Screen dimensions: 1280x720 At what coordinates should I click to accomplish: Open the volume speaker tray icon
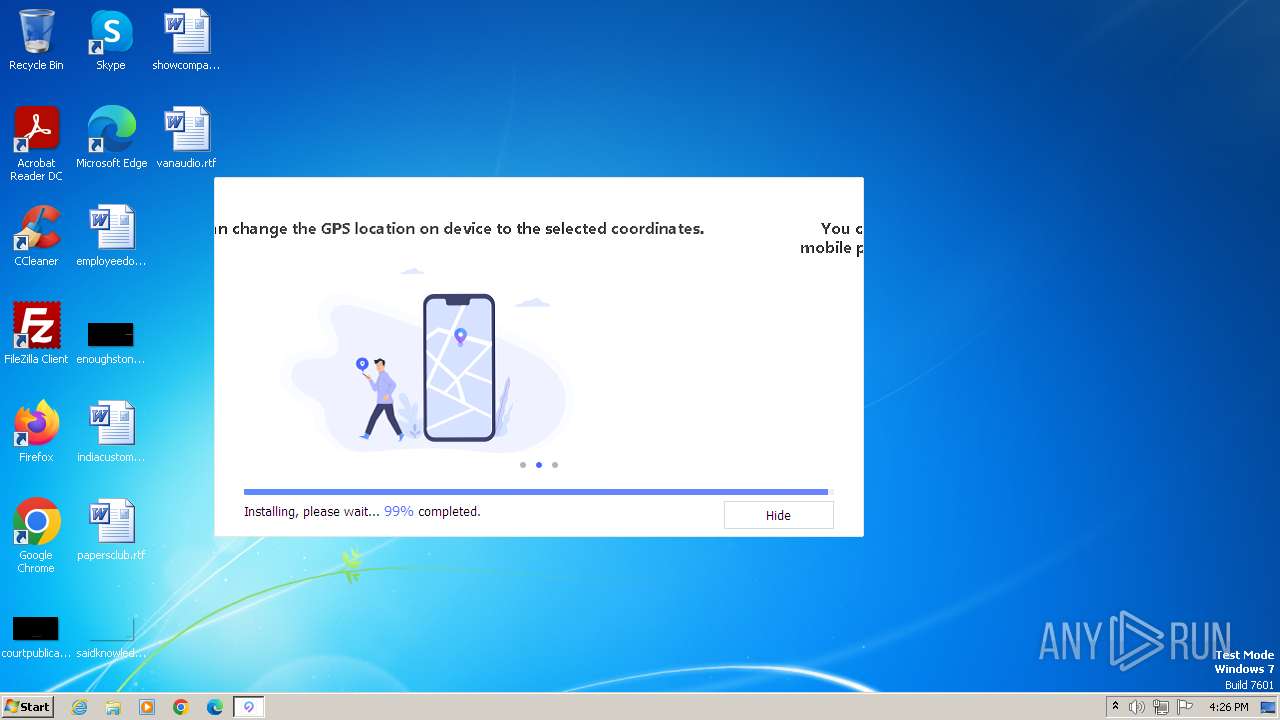pyautogui.click(x=1137, y=707)
